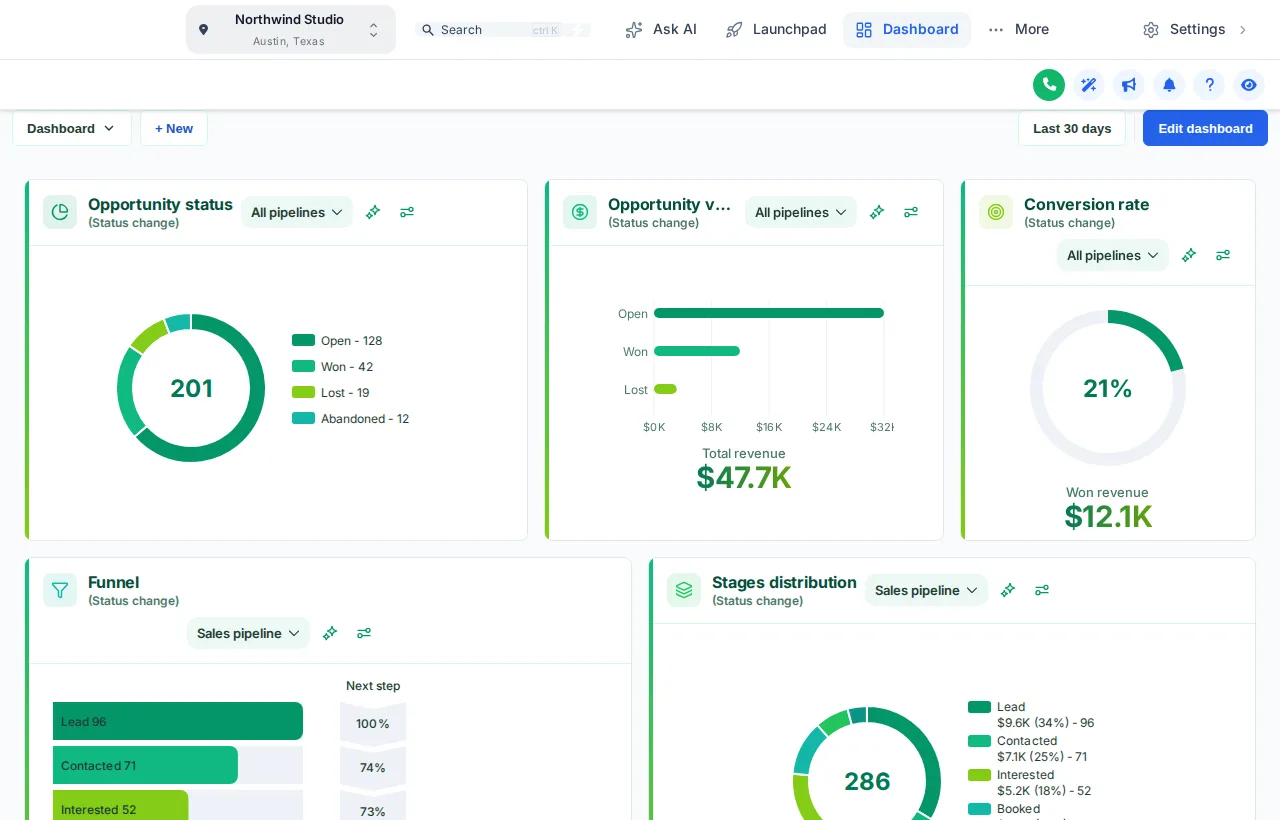Open the More navigation menu
The width and height of the screenshot is (1280, 820).
(1018, 30)
